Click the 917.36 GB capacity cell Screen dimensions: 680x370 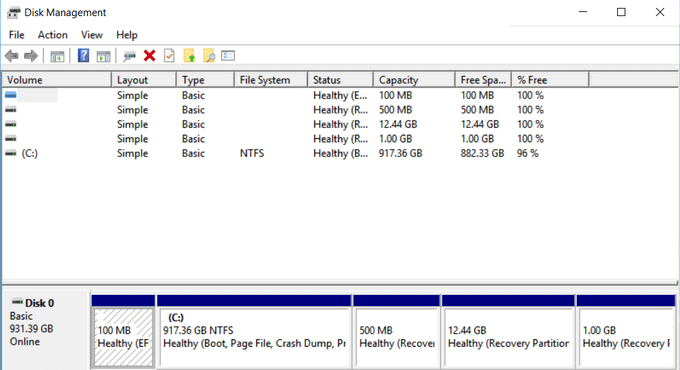(x=400, y=153)
